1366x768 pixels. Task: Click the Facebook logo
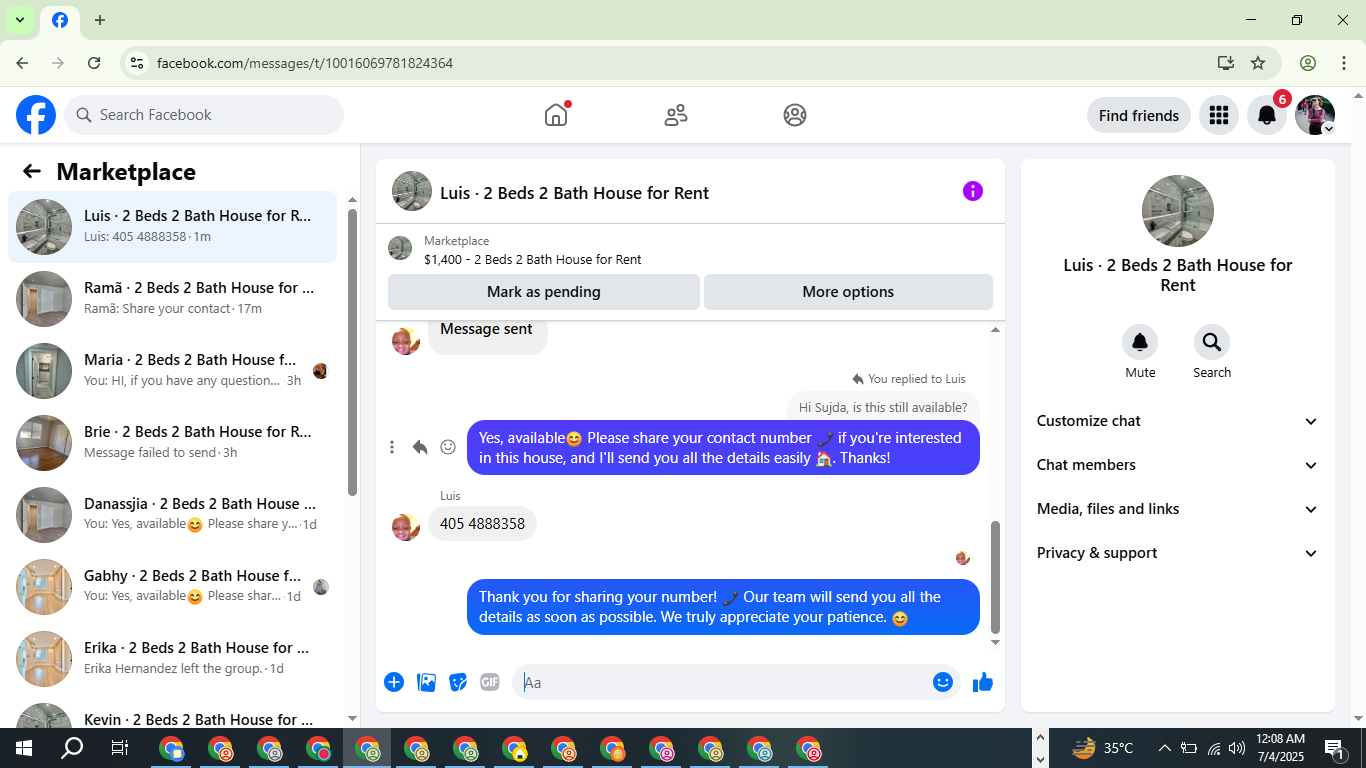coord(36,115)
